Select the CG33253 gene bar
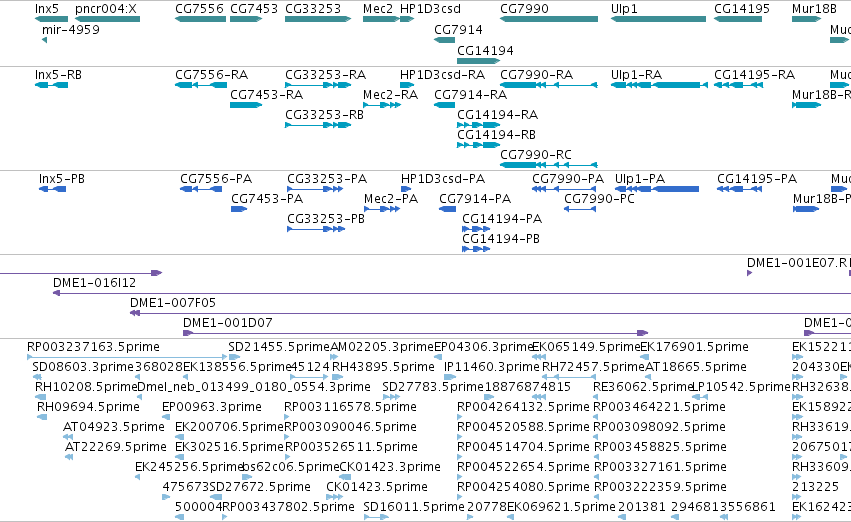851x522 pixels. click(318, 19)
